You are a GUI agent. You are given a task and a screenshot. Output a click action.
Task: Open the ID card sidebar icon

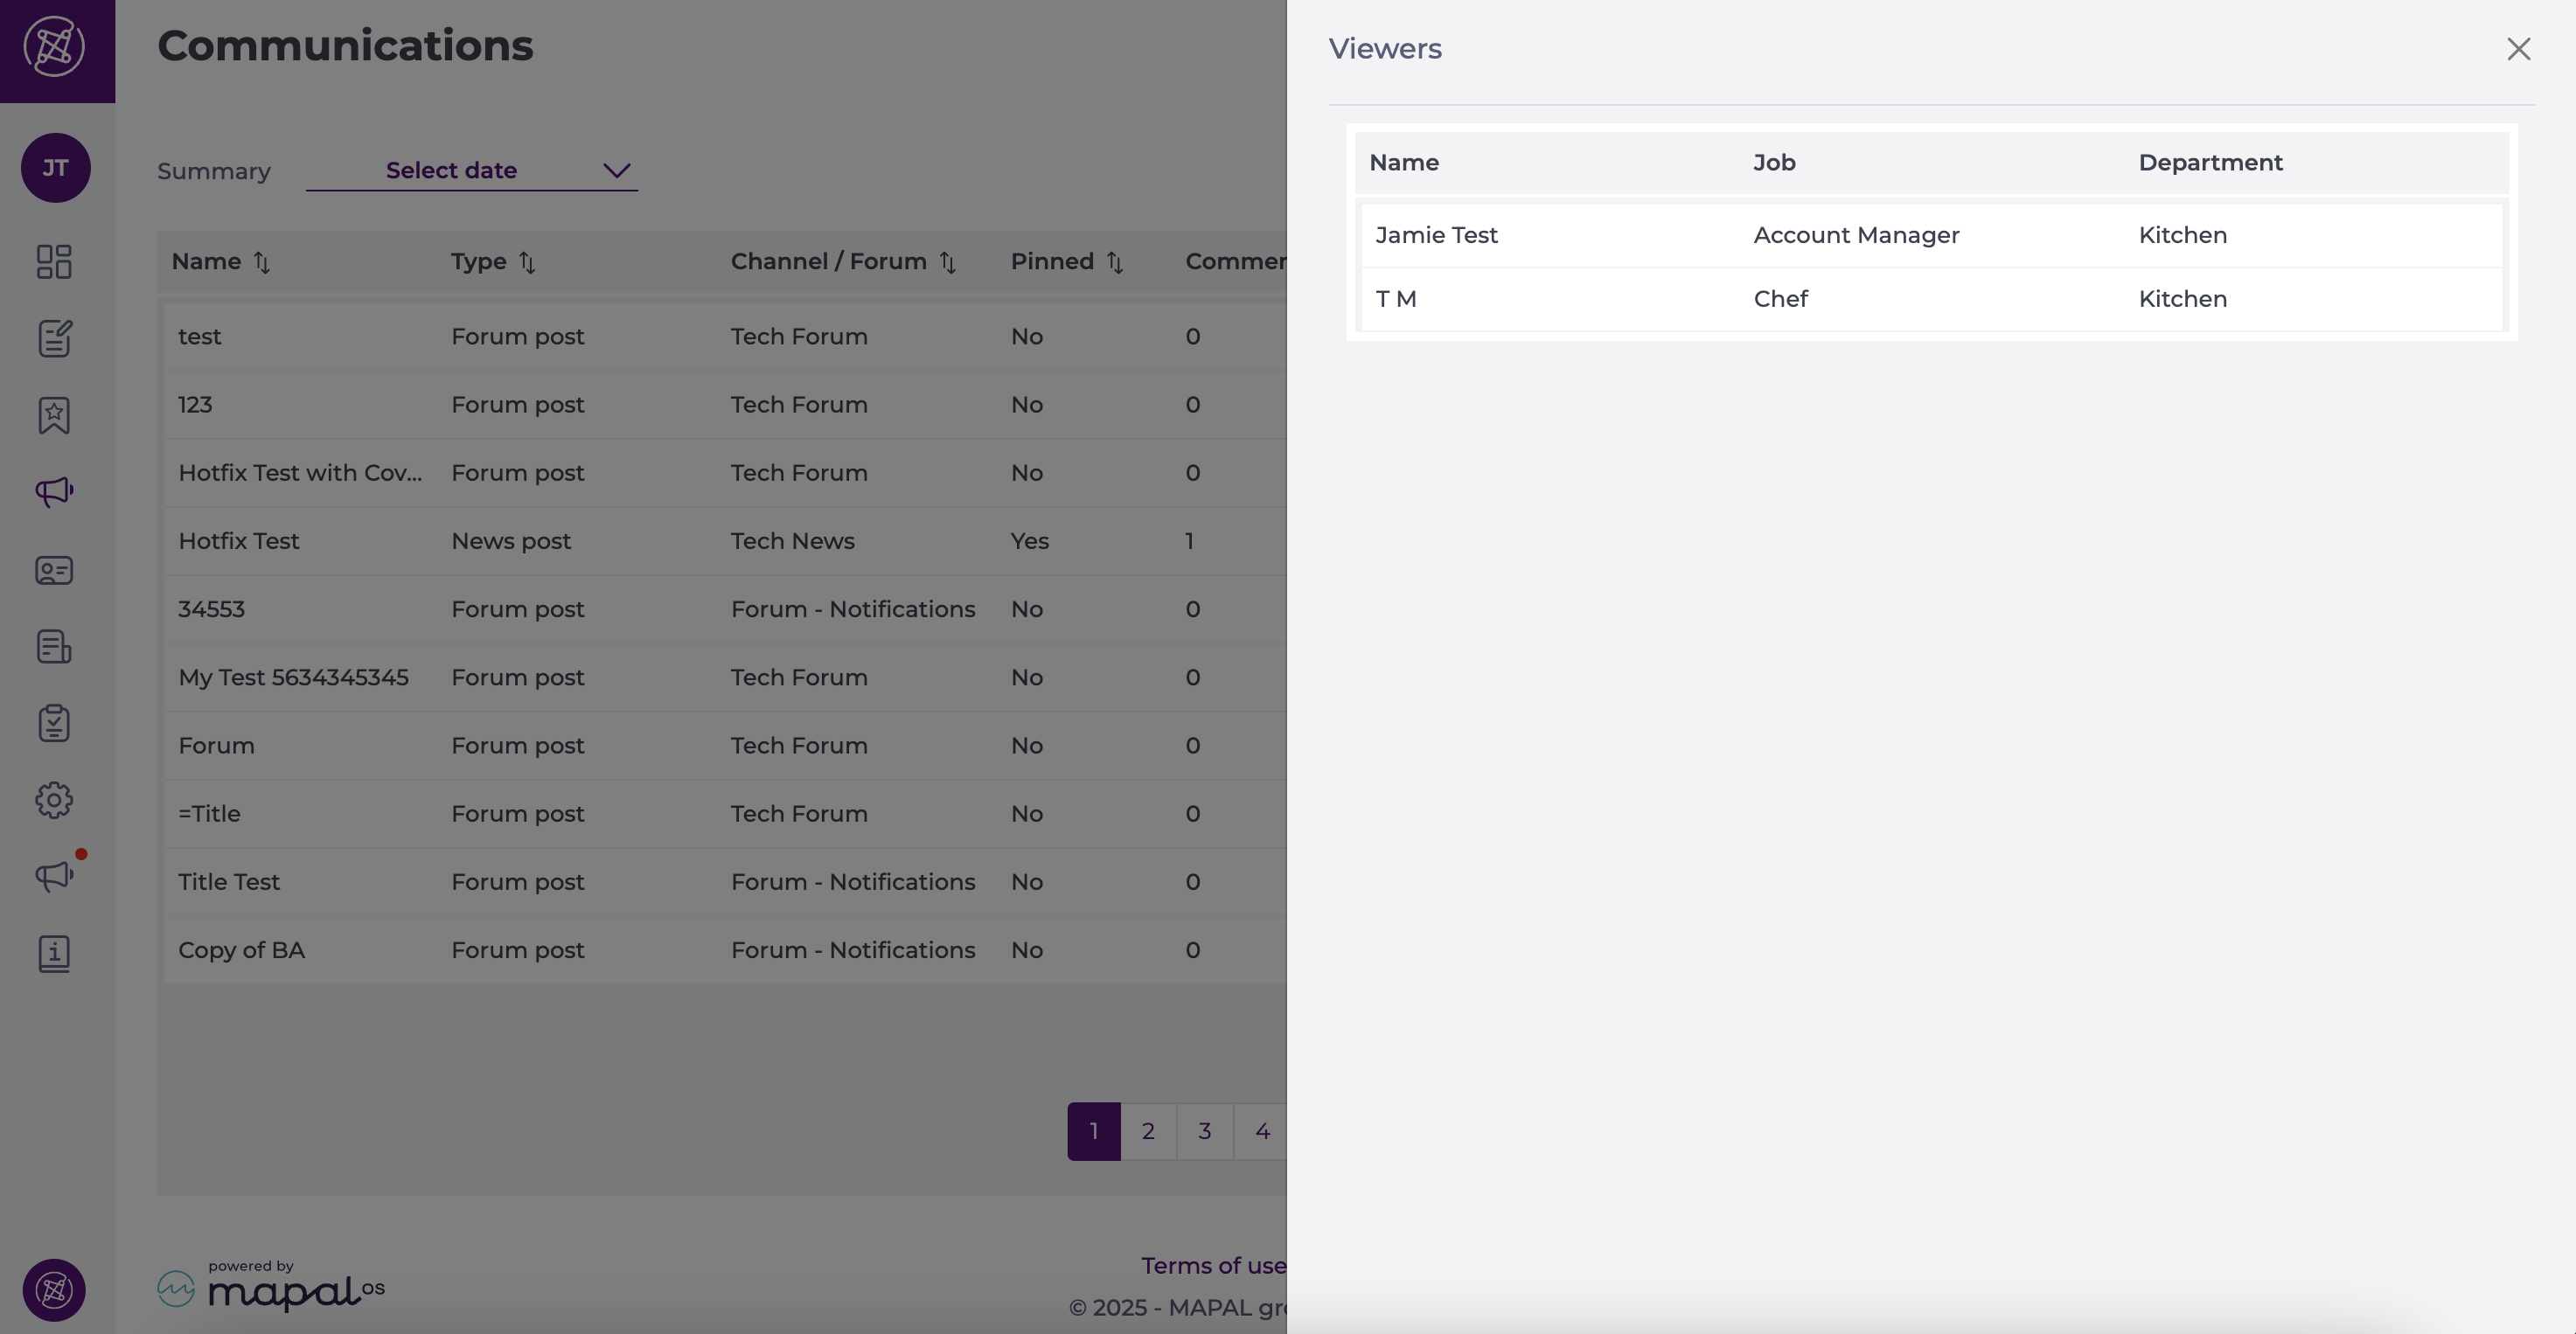pyautogui.click(x=54, y=570)
